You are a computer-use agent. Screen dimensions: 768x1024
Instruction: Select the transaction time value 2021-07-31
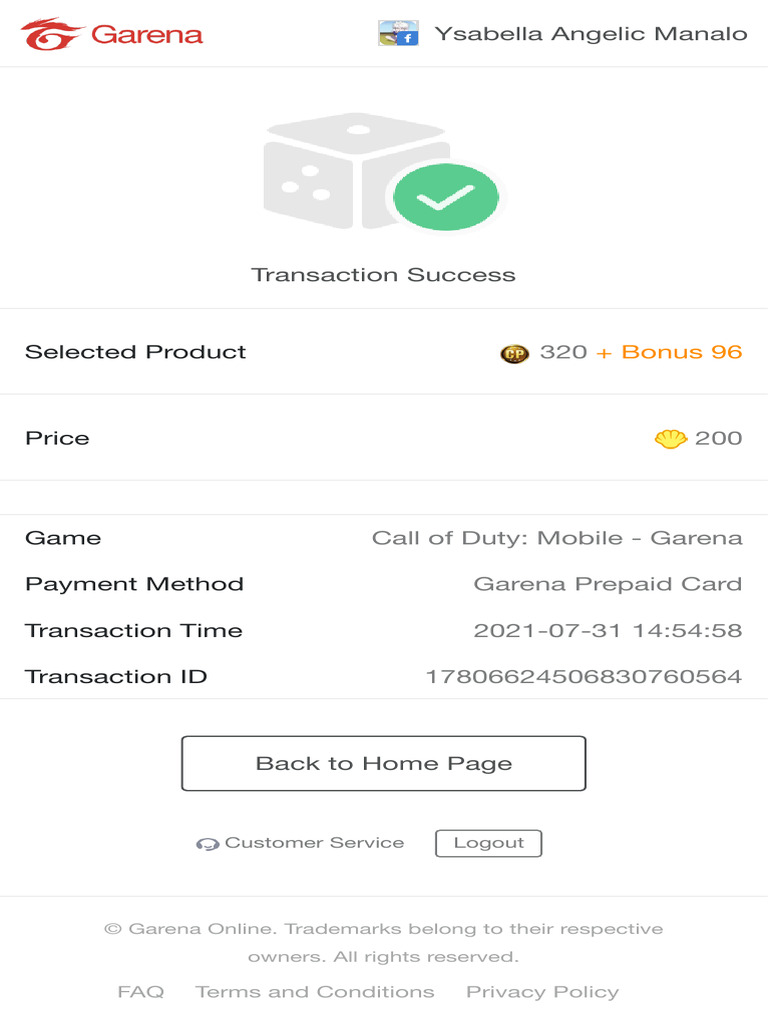click(x=547, y=631)
